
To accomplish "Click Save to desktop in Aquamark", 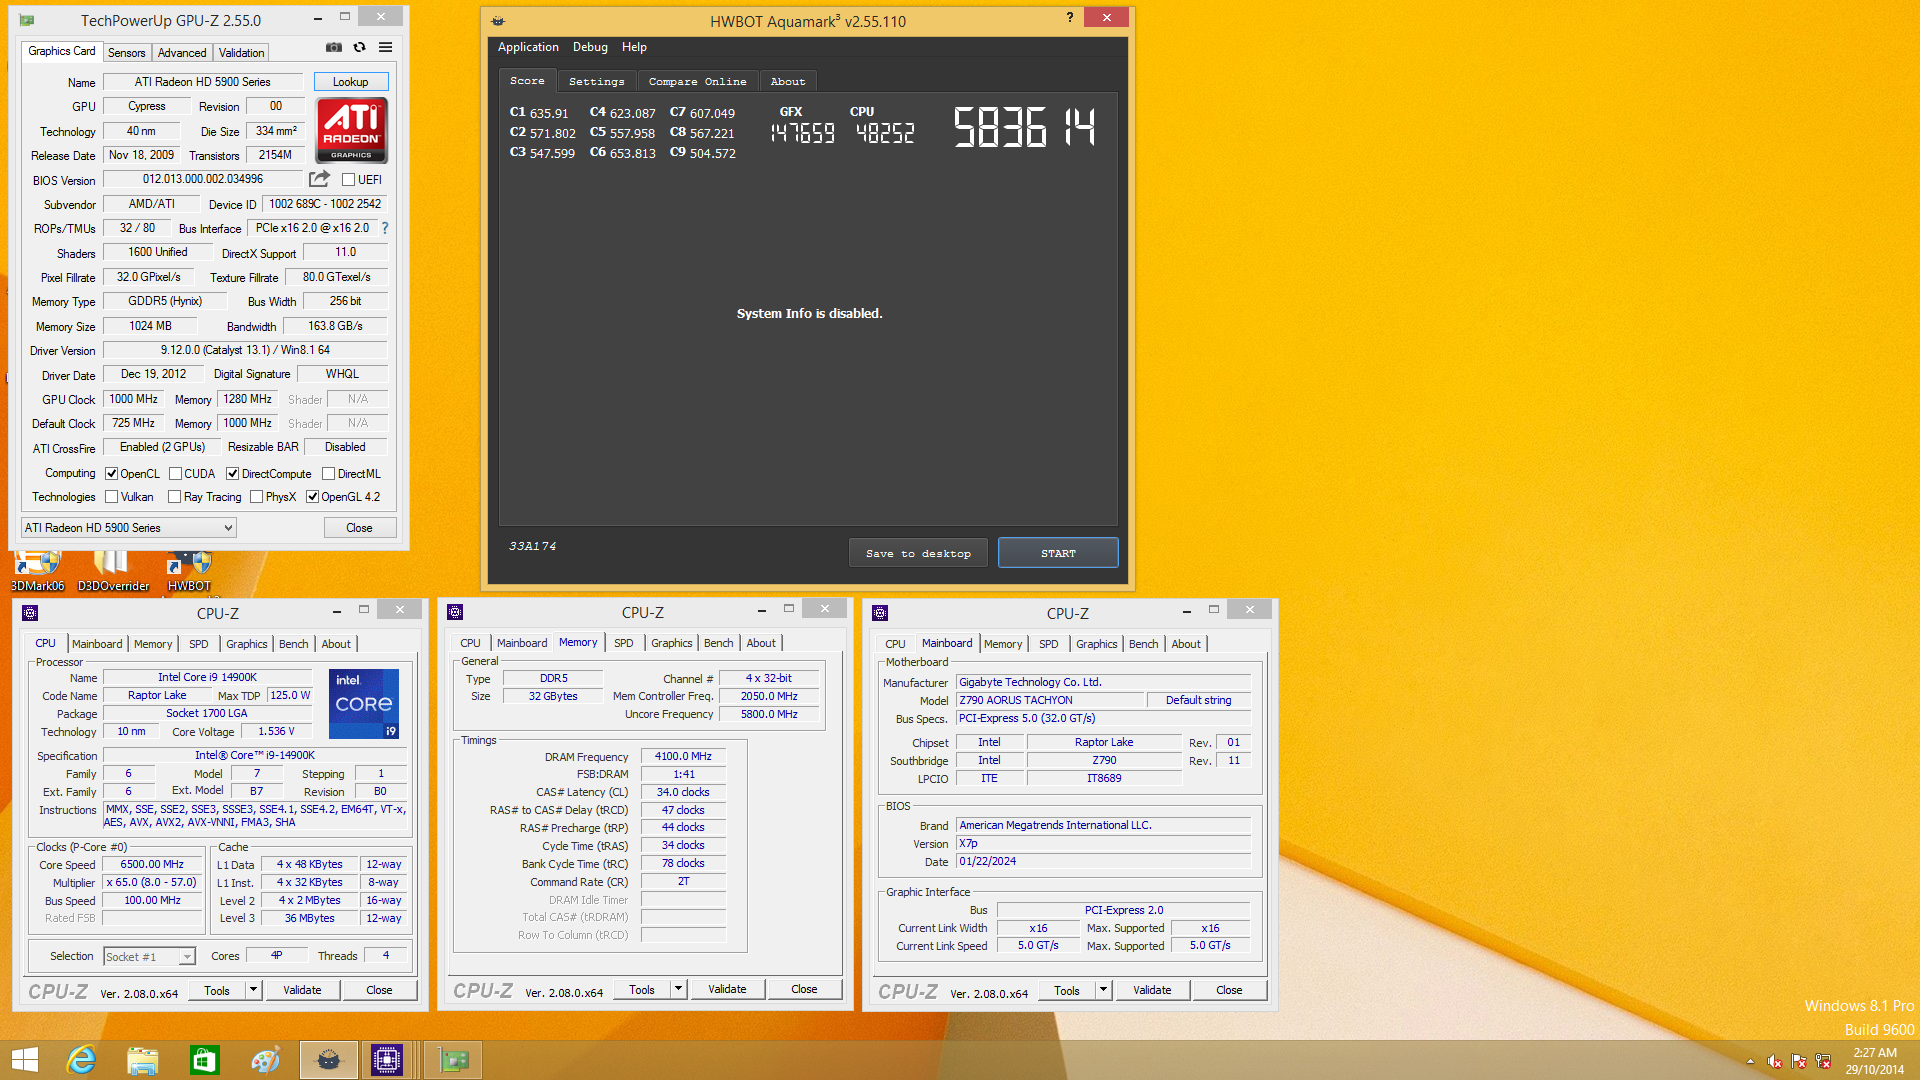I will pos(918,553).
